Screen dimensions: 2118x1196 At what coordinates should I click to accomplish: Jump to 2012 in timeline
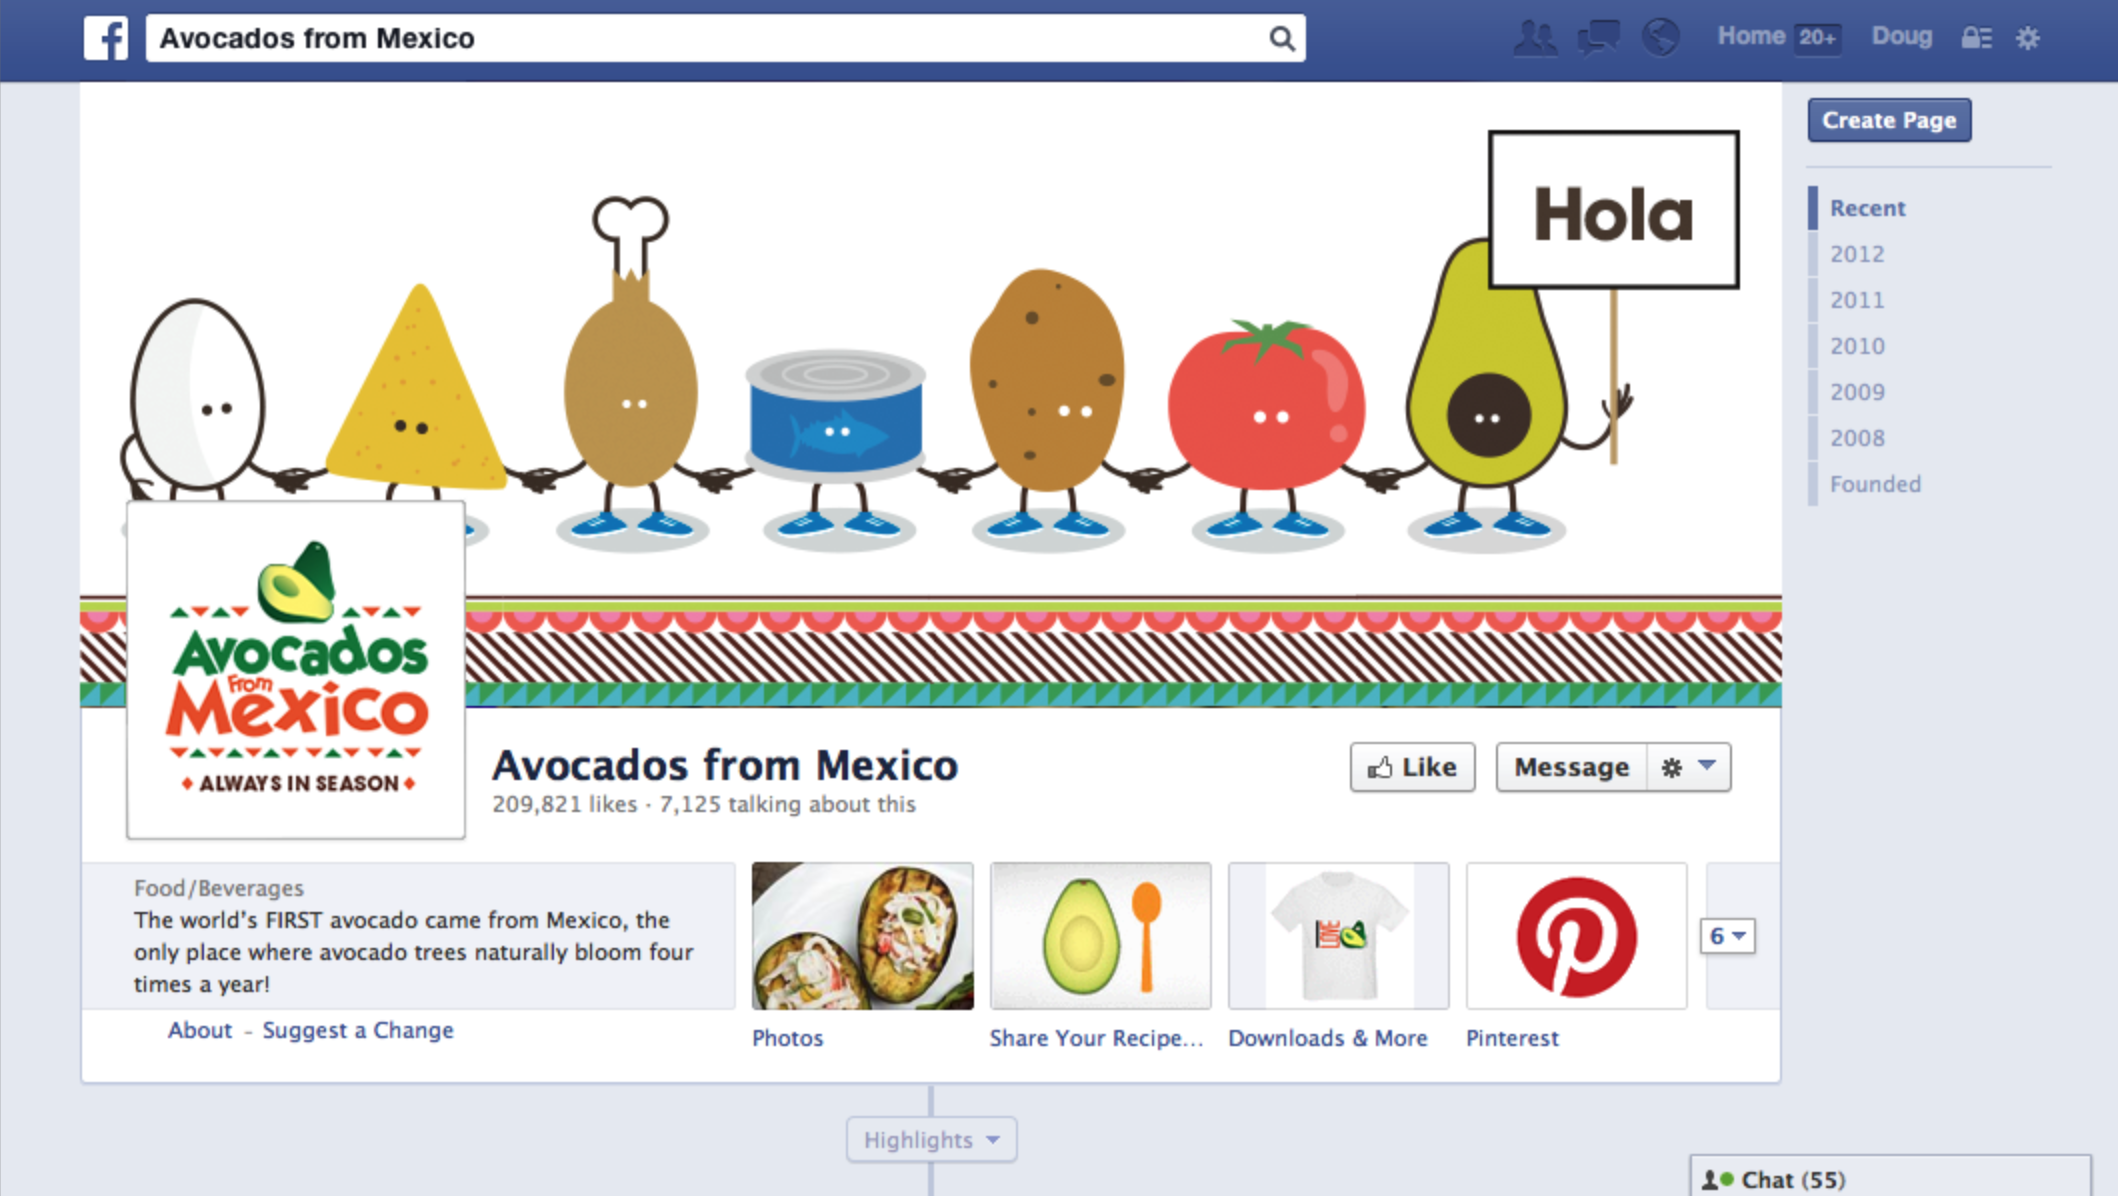pyautogui.click(x=1857, y=254)
